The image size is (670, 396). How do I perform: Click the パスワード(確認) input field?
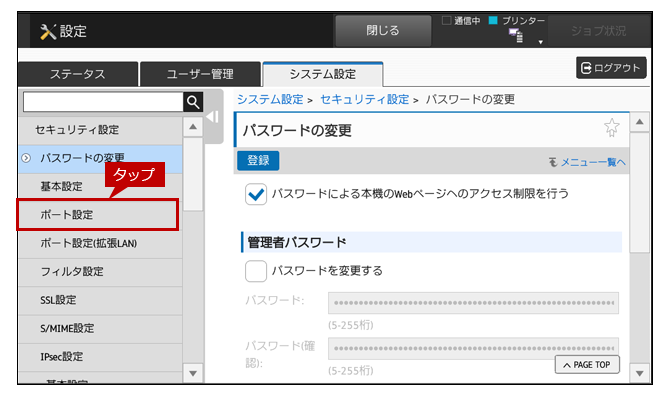[x=473, y=348]
